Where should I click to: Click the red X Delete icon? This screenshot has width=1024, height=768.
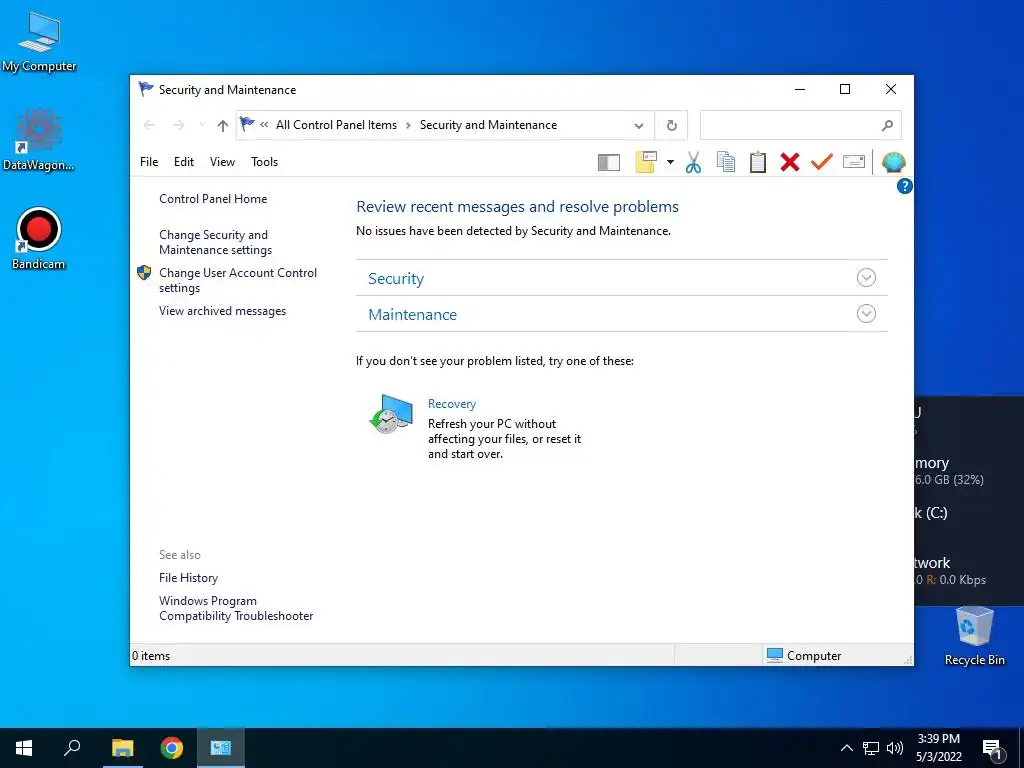790,162
